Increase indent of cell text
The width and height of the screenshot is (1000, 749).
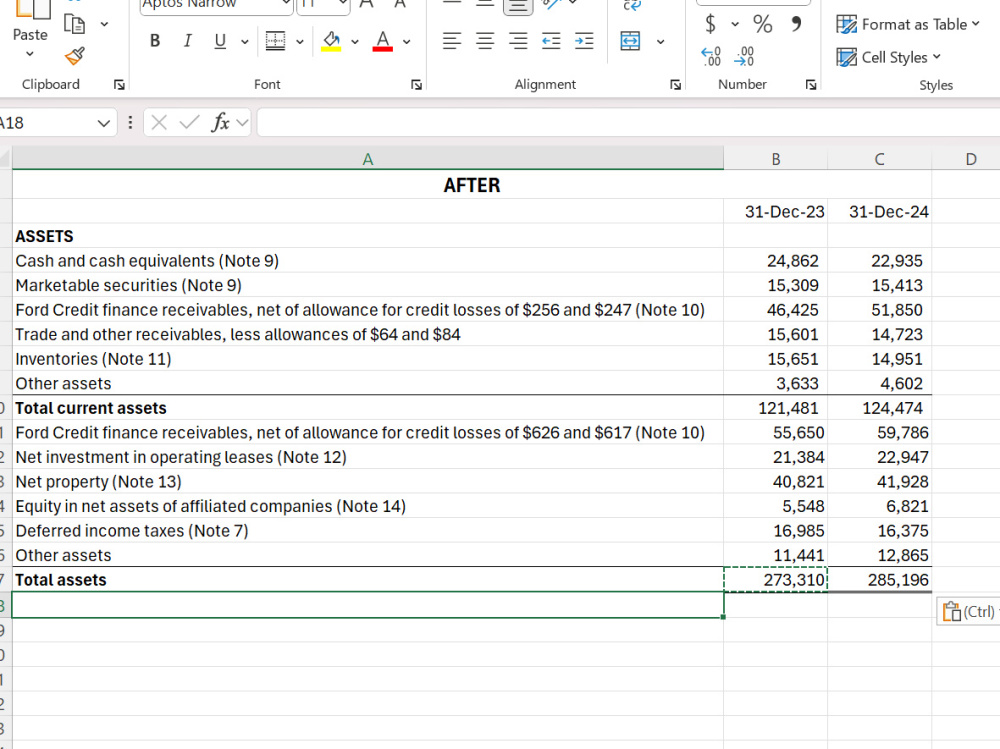[584, 41]
